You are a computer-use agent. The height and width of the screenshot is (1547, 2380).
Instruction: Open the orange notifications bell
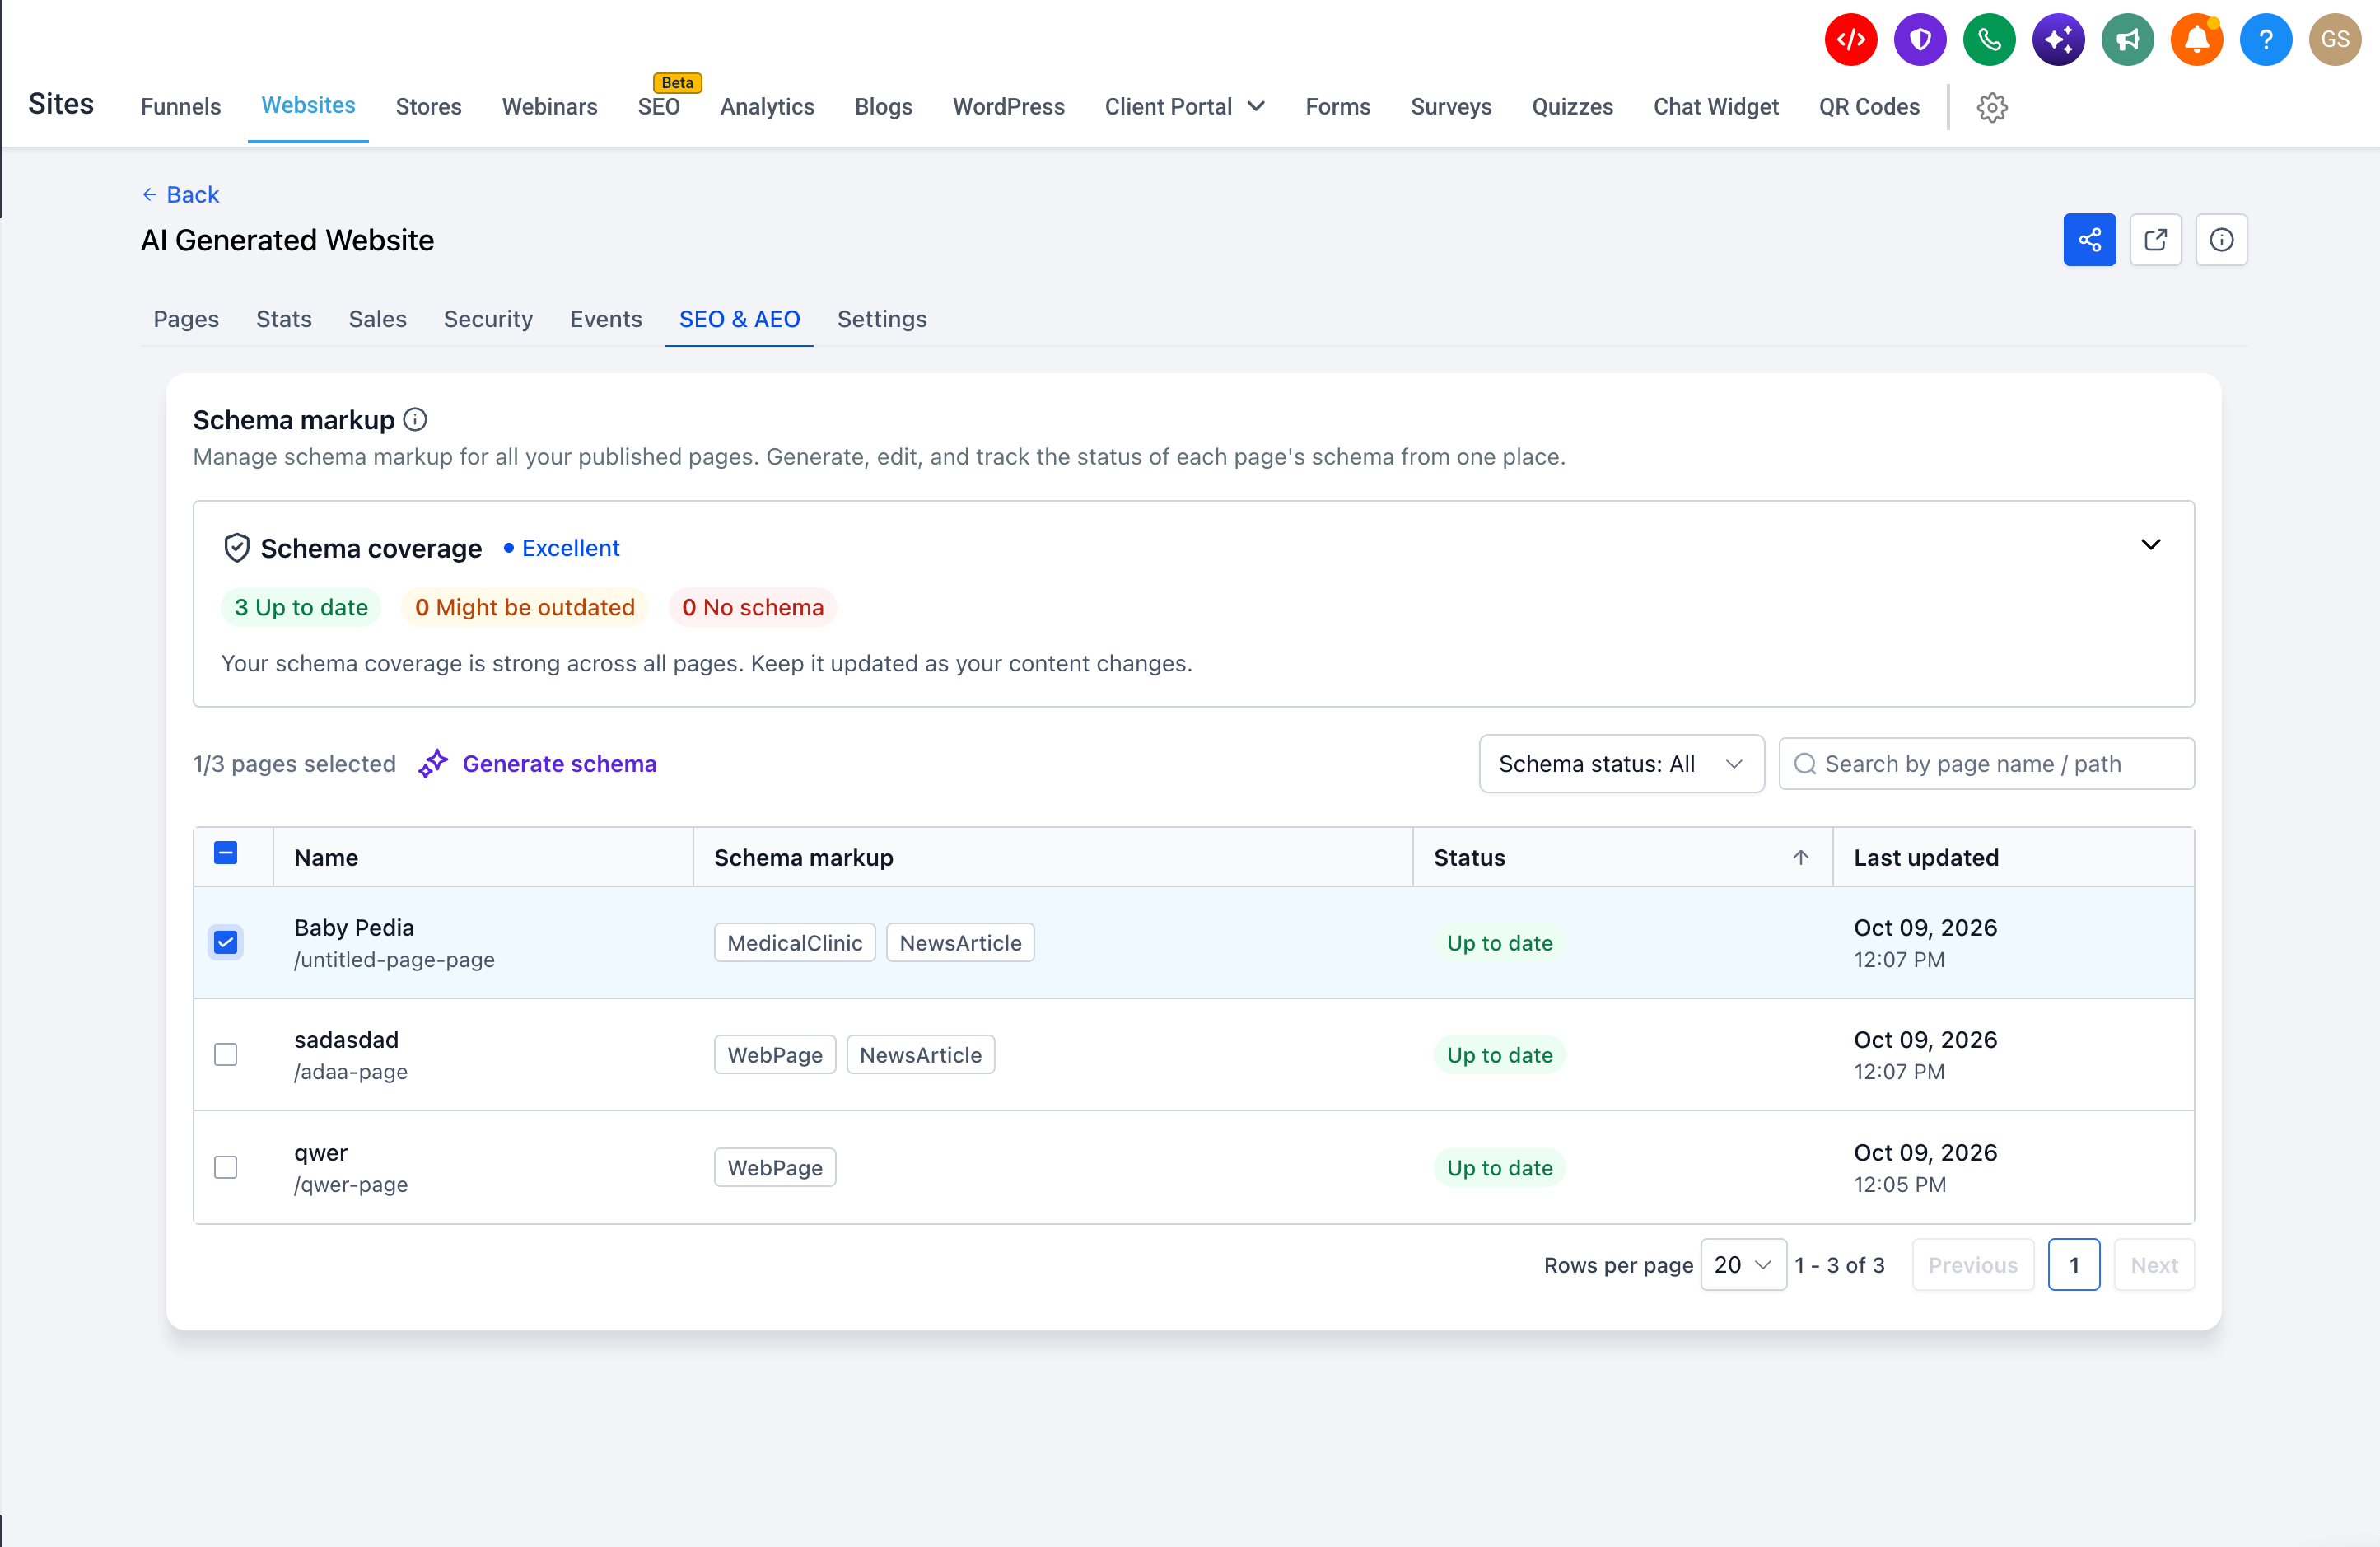pos(2196,40)
